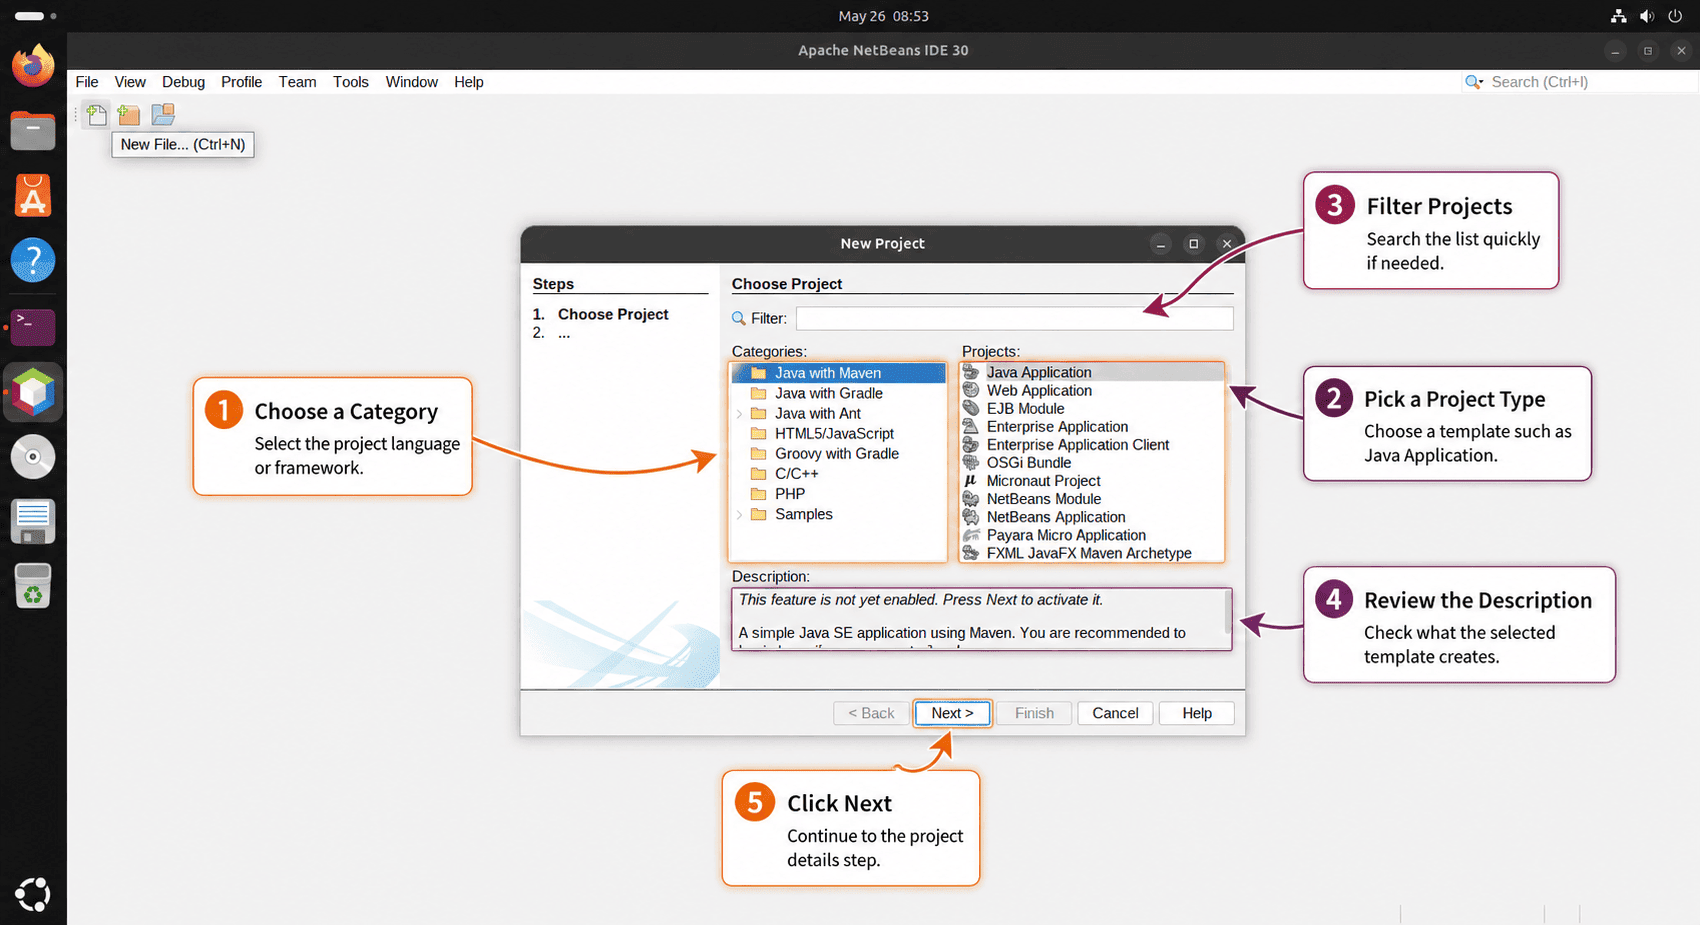Click the network status icon
Image resolution: width=1700 pixels, height=925 pixels.
click(1618, 16)
